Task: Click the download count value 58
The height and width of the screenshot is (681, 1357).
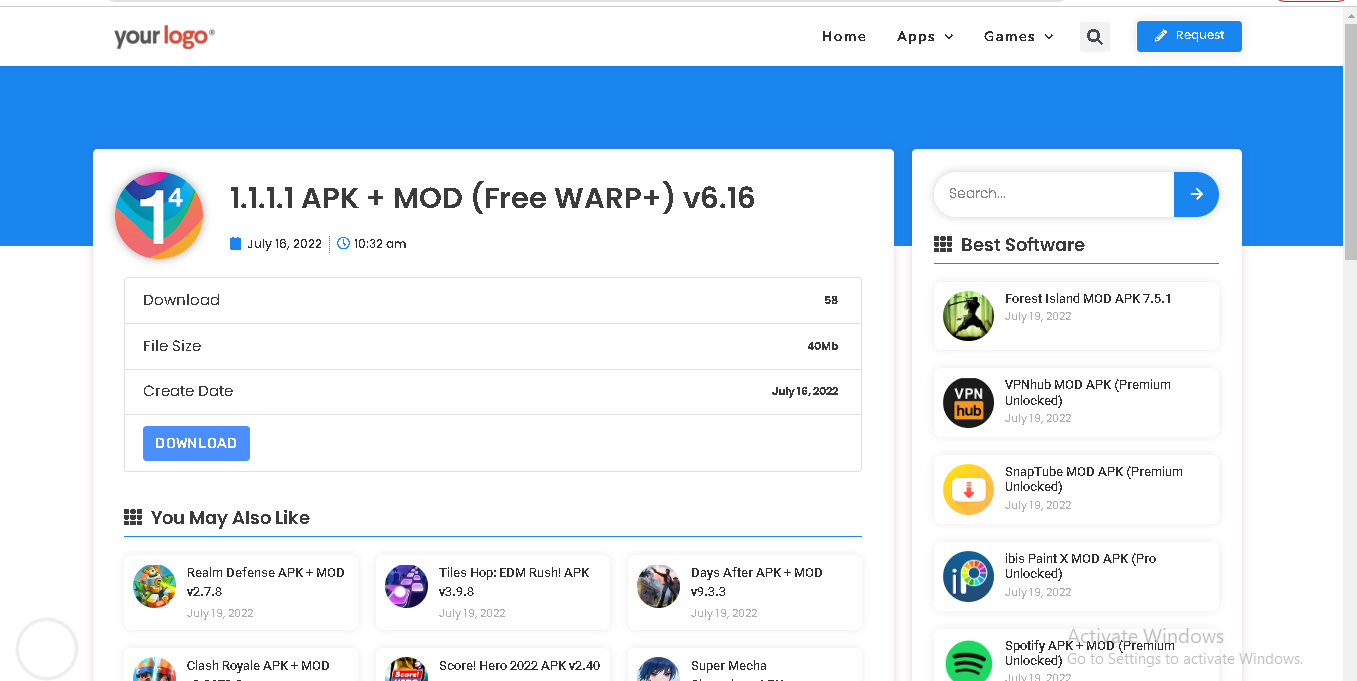Action: click(x=831, y=300)
